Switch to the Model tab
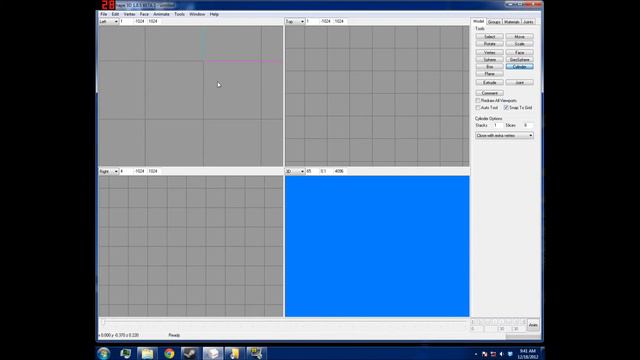640x360 pixels. pyautogui.click(x=478, y=21)
